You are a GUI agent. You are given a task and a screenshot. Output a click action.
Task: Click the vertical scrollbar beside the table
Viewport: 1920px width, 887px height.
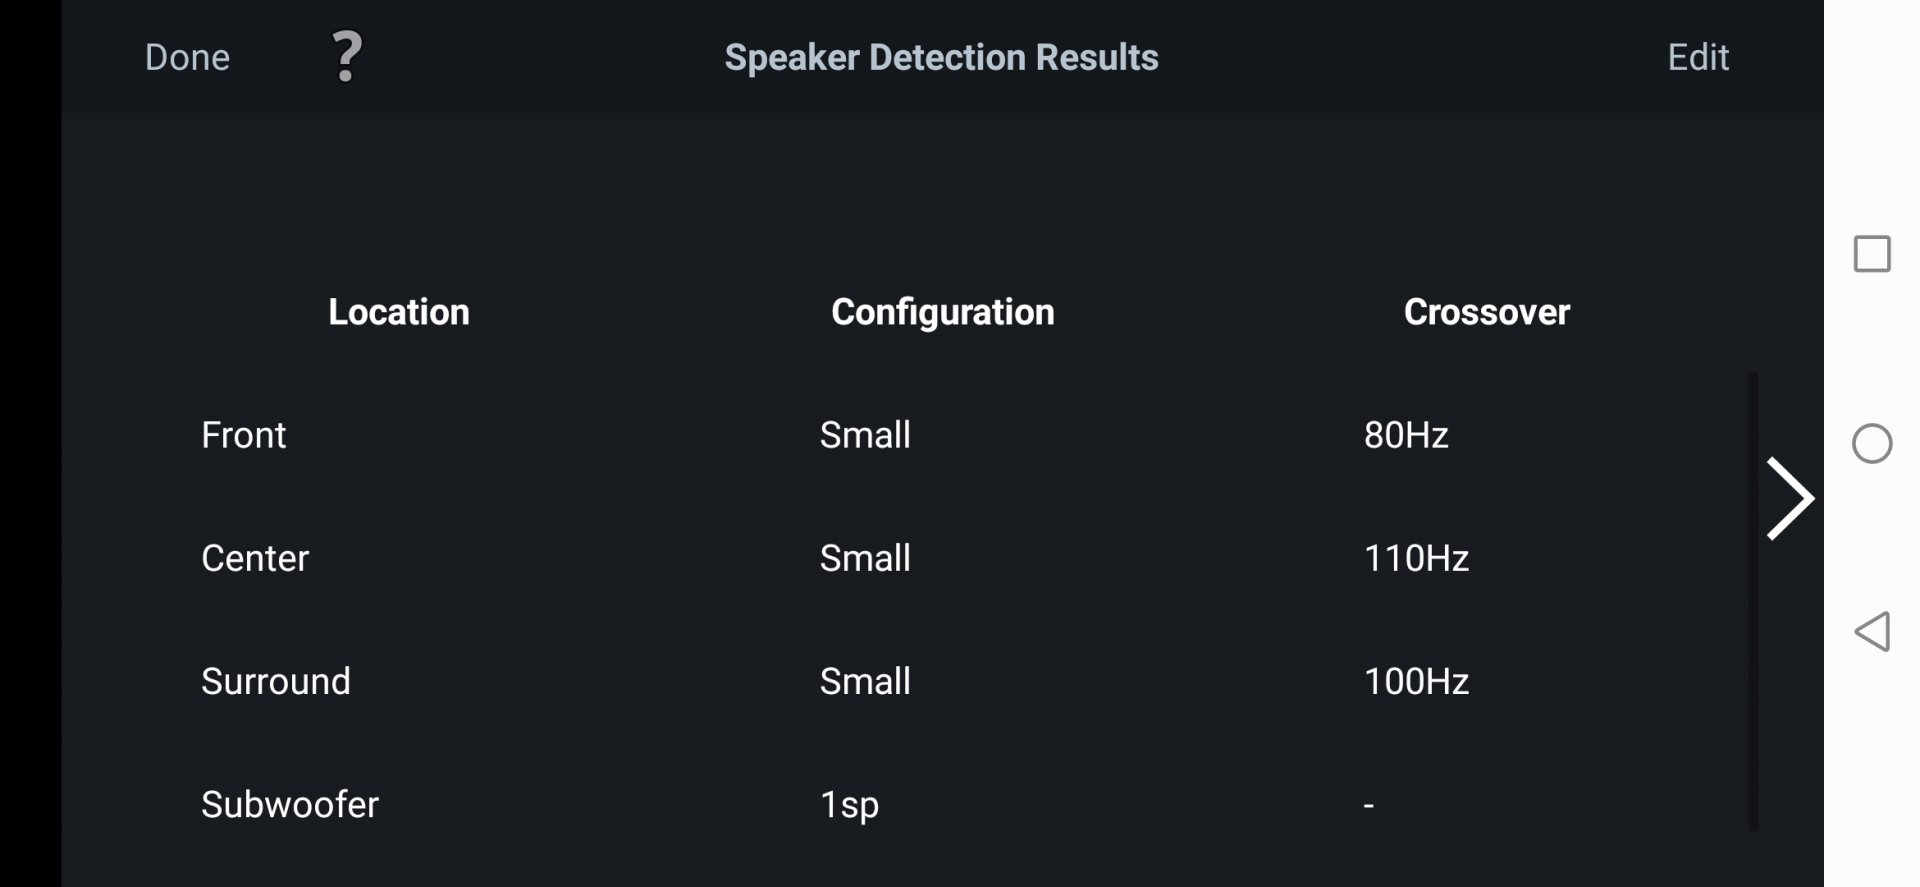click(1752, 600)
